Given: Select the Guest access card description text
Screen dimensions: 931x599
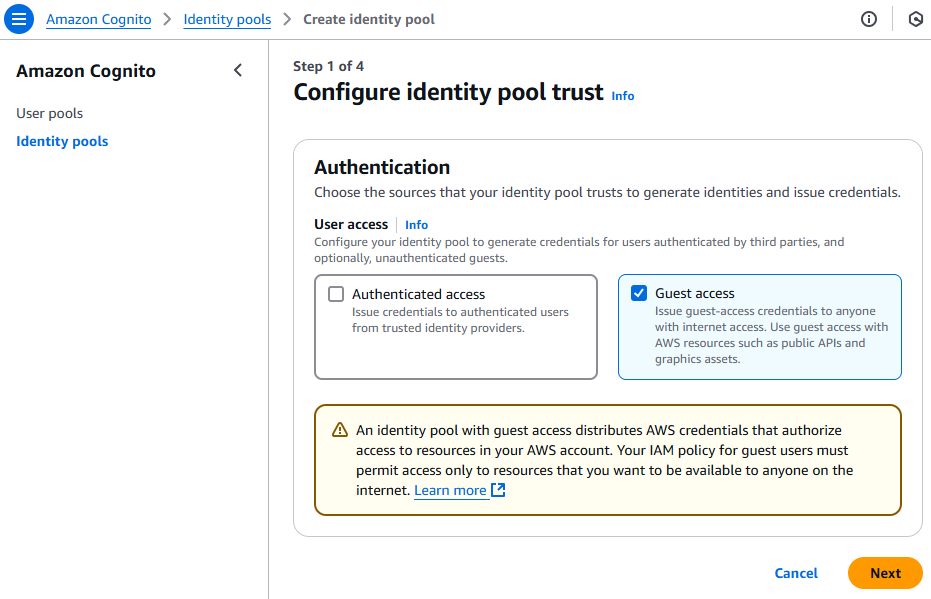Looking at the screenshot, I should click(x=771, y=335).
